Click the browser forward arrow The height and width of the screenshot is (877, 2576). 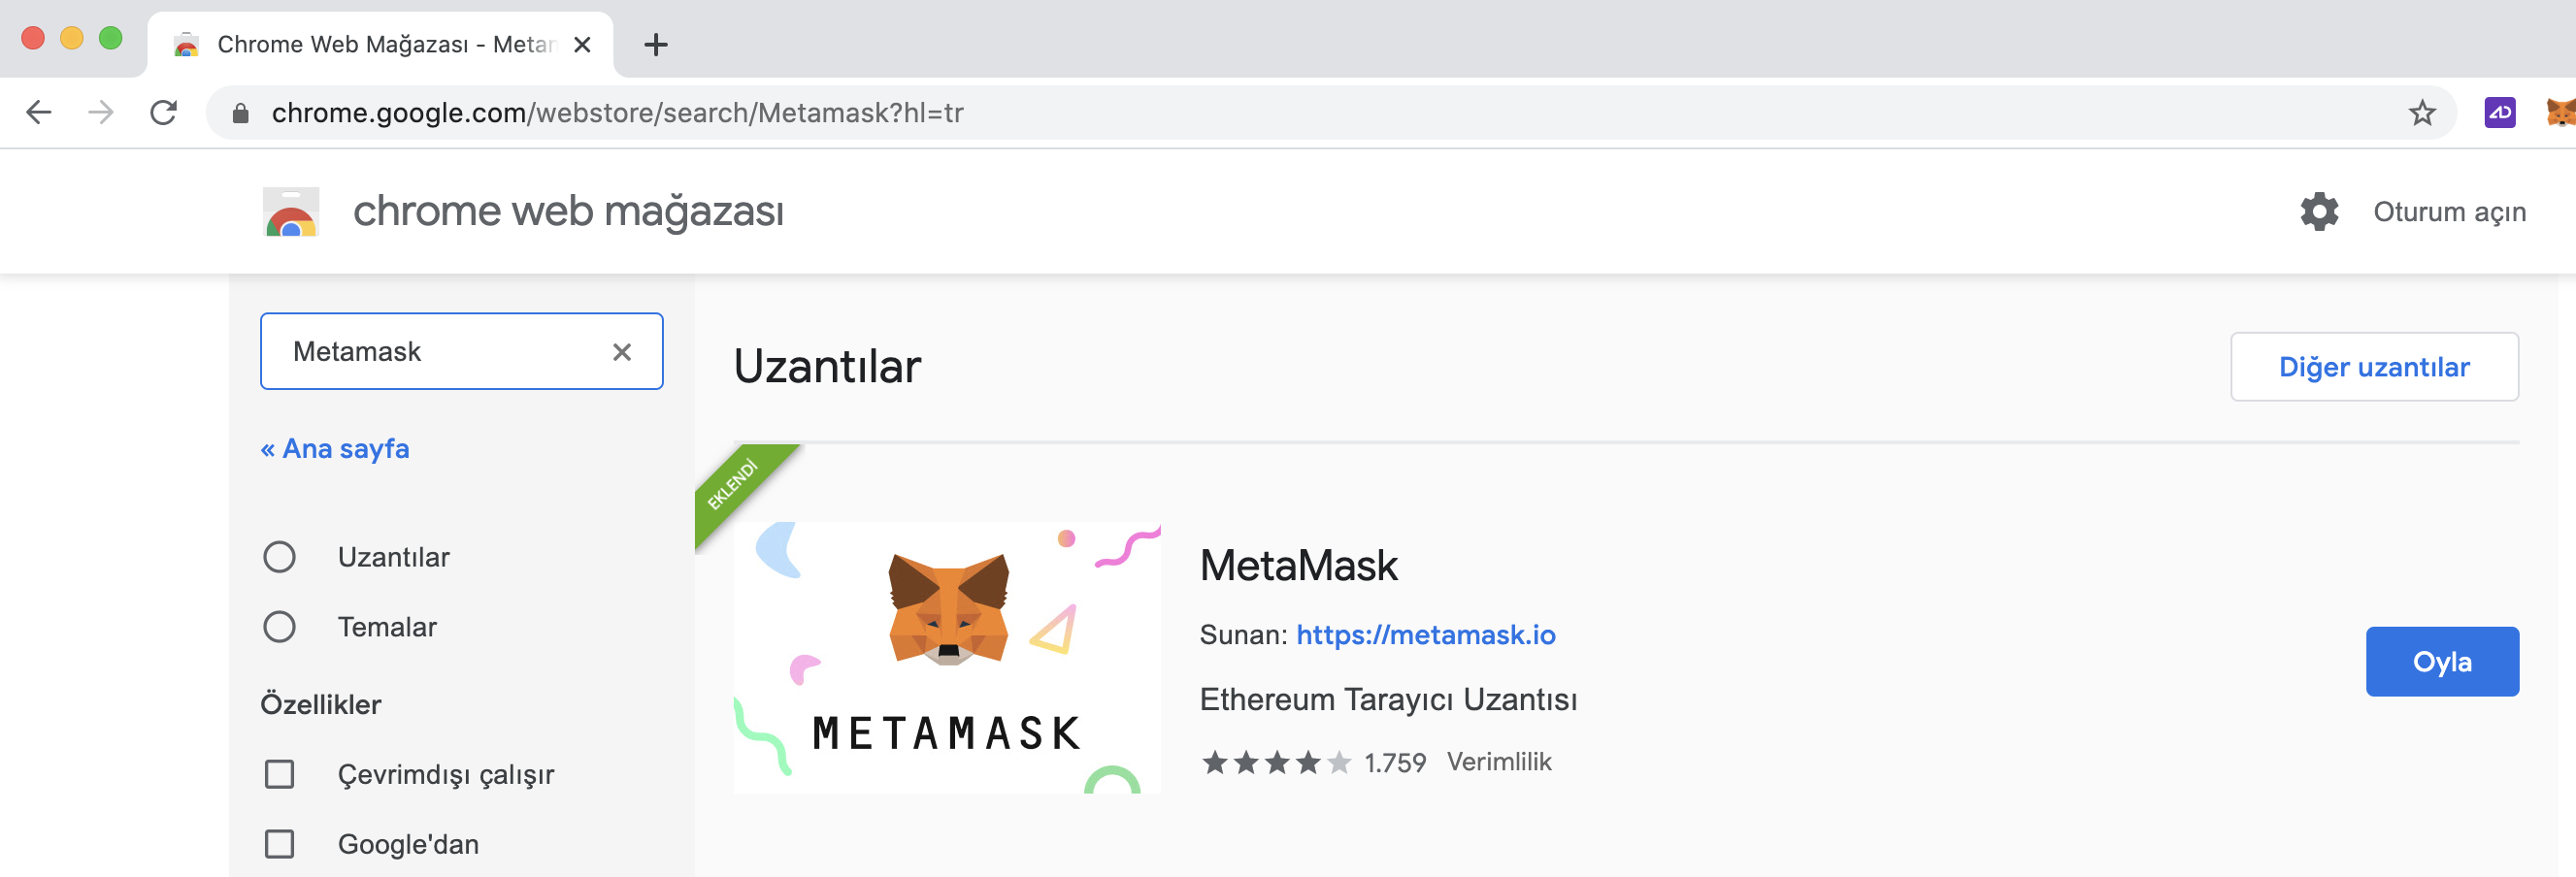[x=100, y=112]
